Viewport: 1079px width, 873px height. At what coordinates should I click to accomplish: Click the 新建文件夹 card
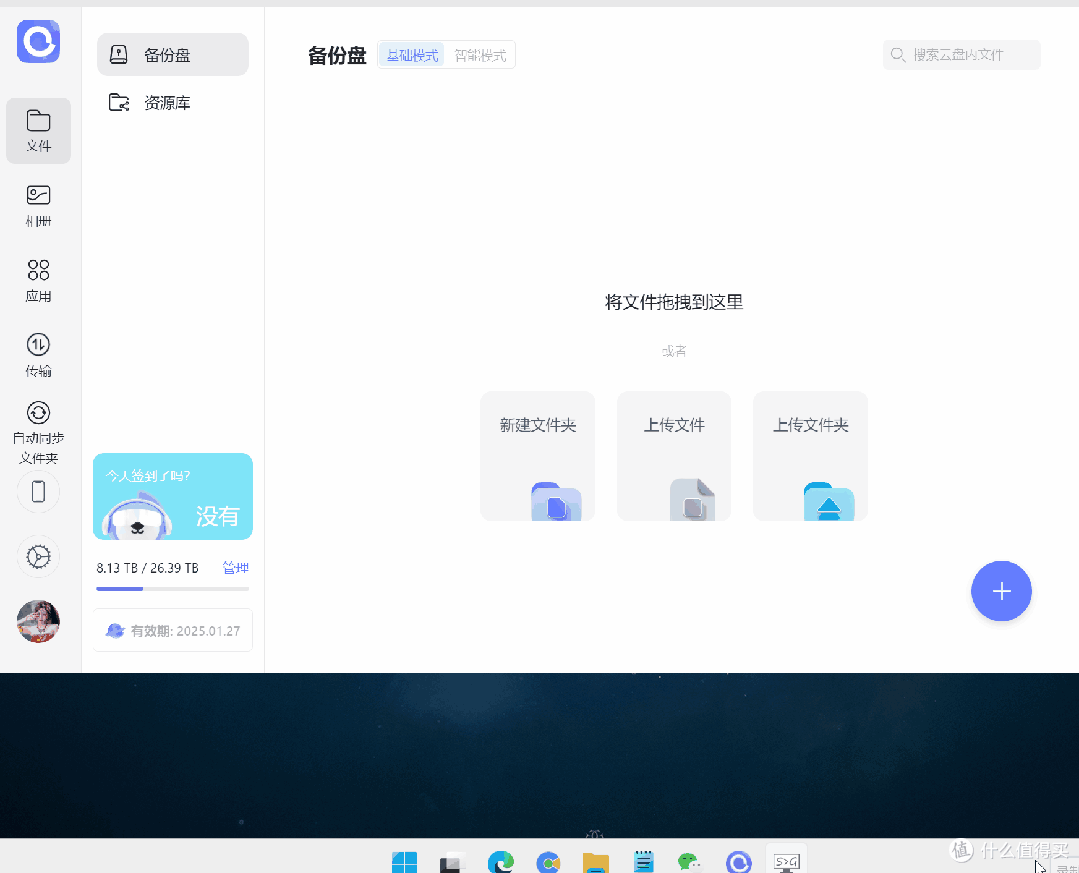tap(537, 456)
